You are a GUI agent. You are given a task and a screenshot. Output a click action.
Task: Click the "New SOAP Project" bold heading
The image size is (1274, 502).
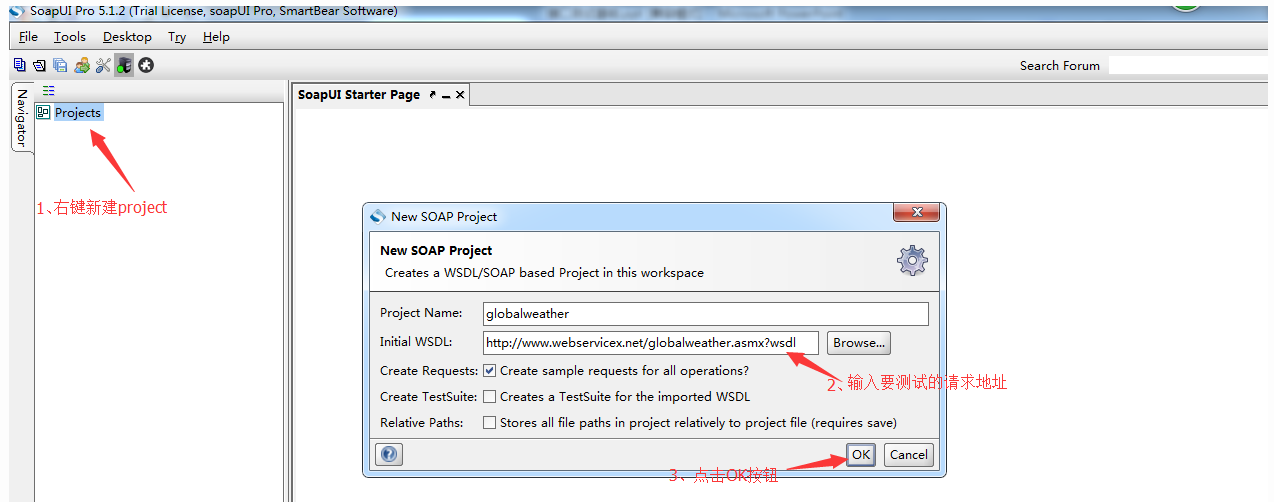click(436, 251)
